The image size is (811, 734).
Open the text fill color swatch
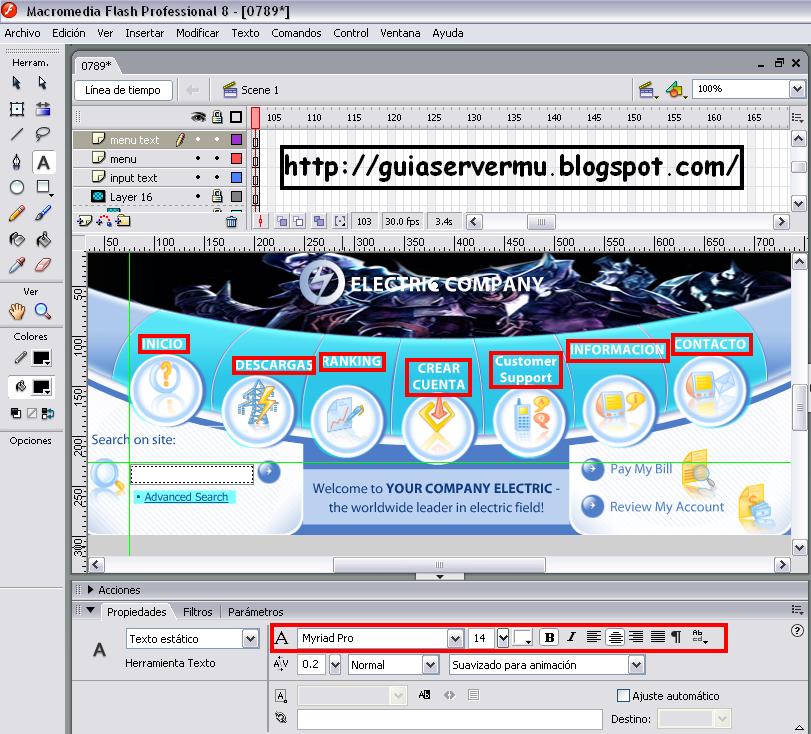[x=522, y=638]
